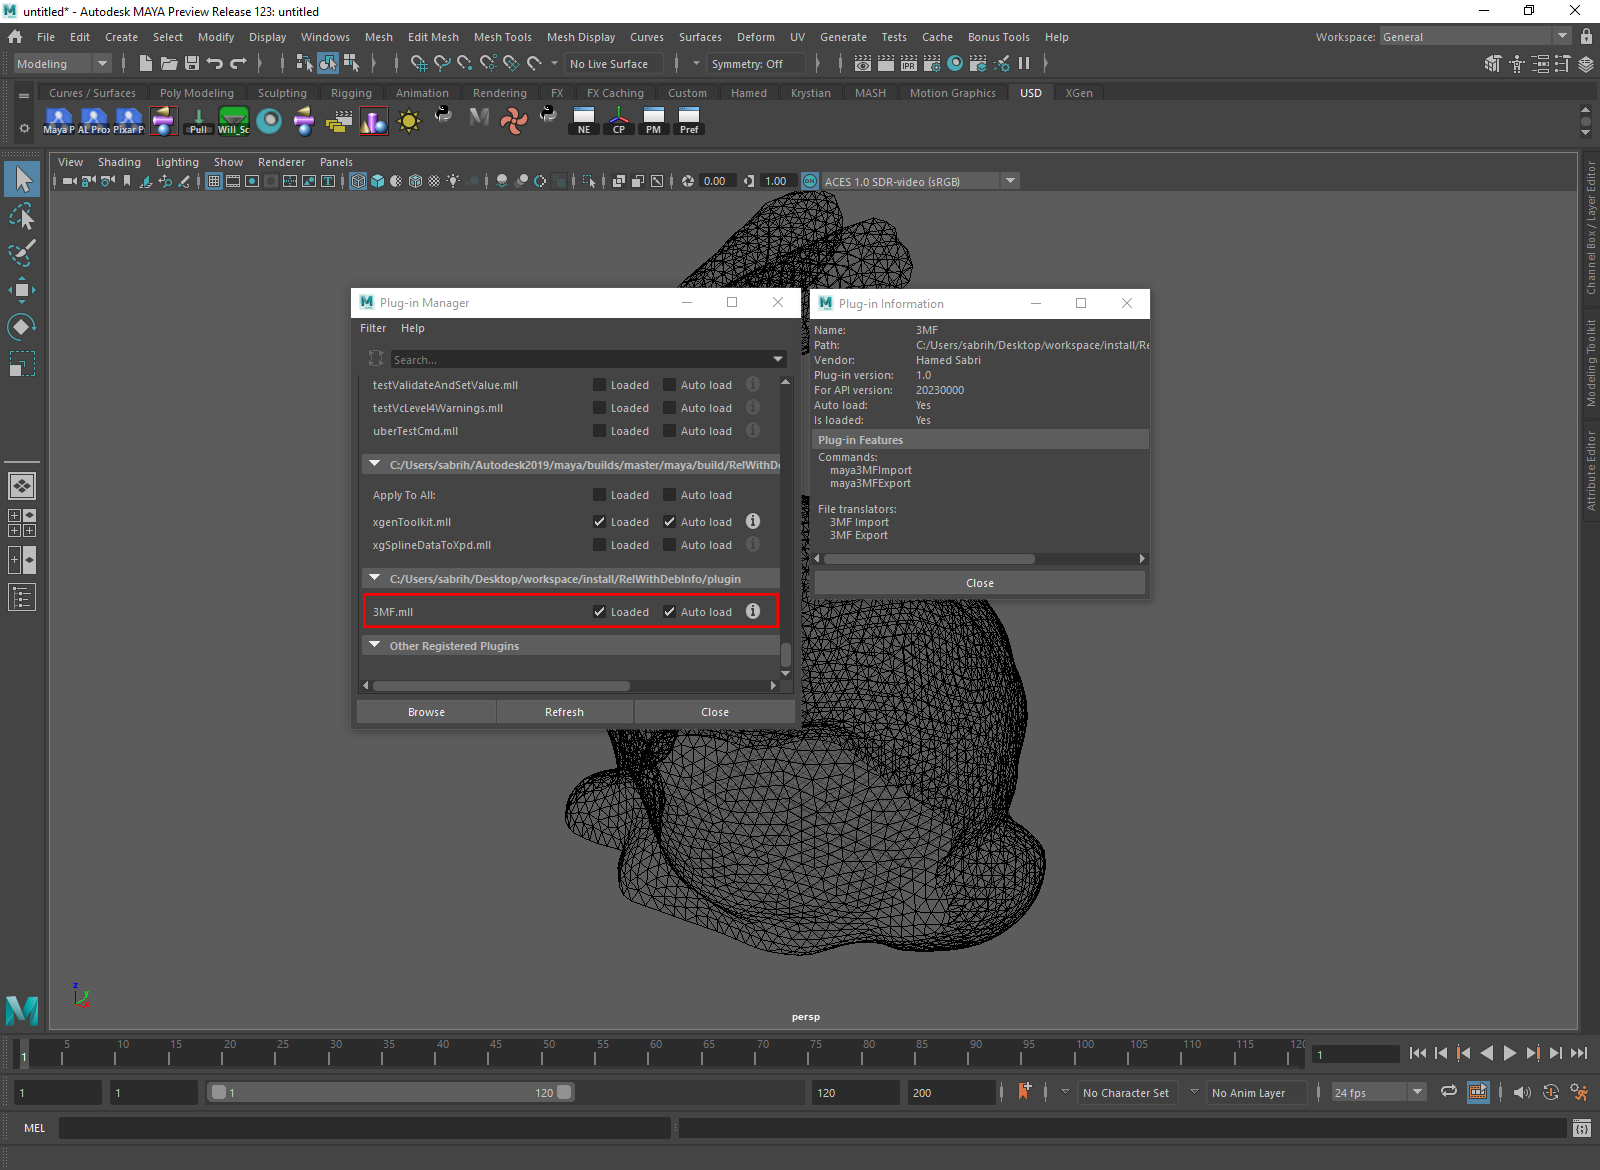Switch to the Rigging shelf tab

[x=351, y=93]
